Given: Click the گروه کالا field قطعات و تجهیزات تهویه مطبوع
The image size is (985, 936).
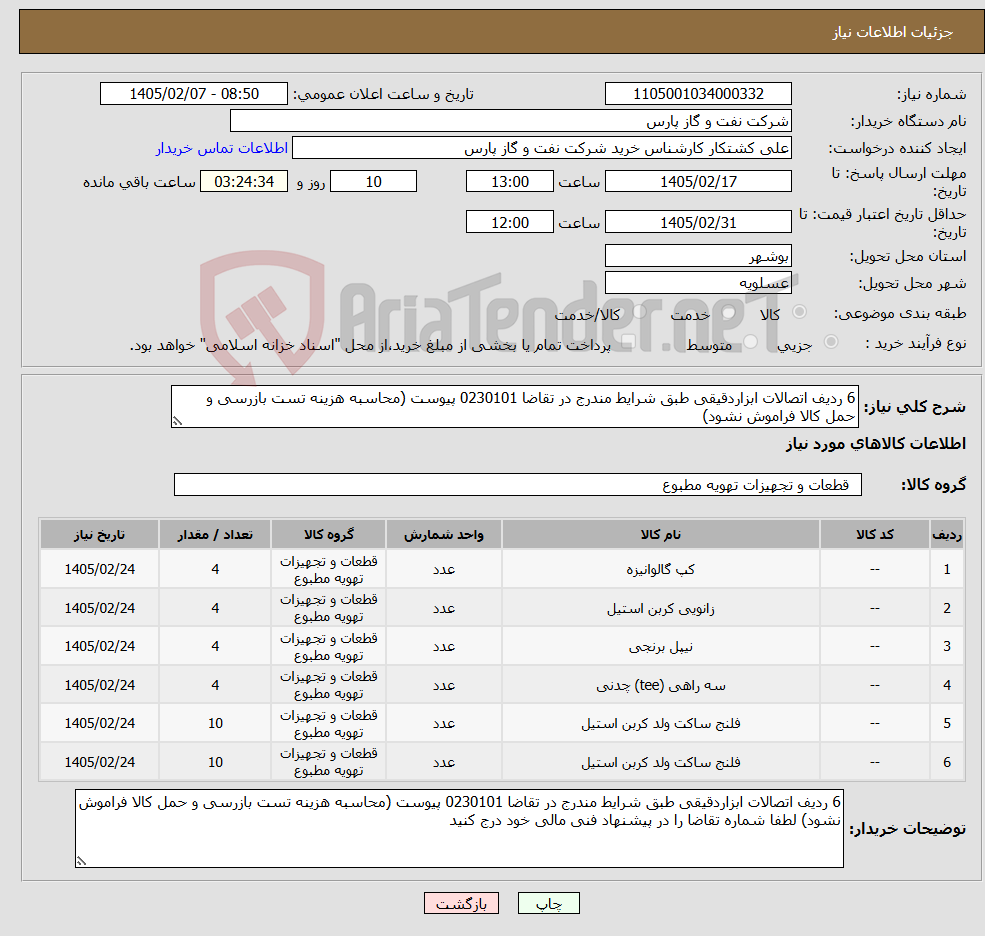Looking at the screenshot, I should coord(518,485).
